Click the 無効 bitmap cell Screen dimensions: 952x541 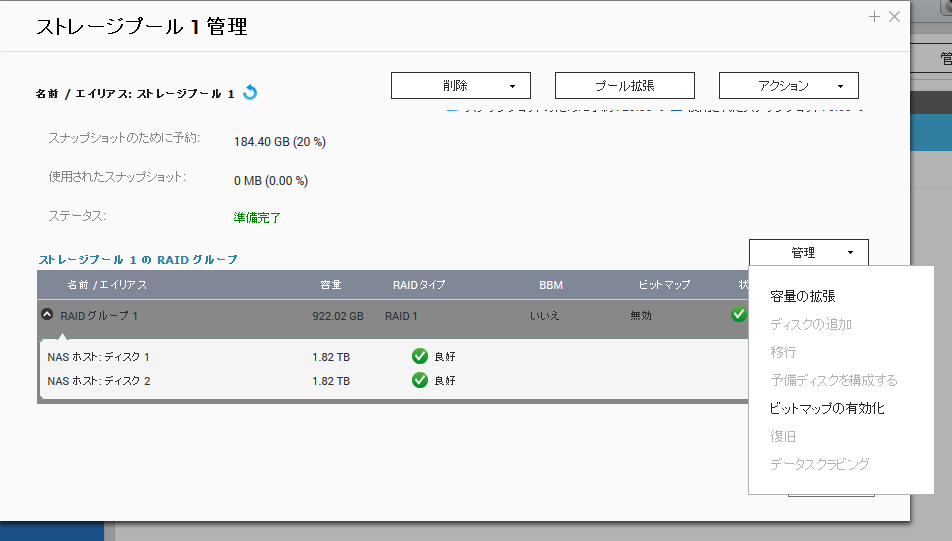(x=641, y=316)
